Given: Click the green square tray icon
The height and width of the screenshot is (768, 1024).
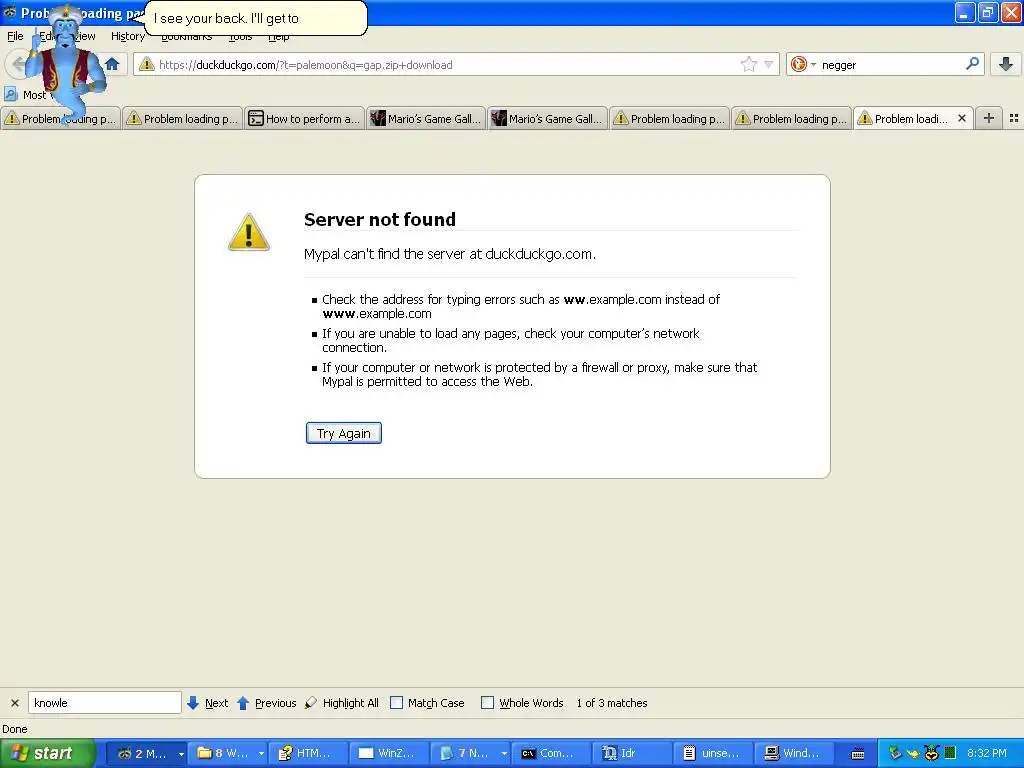Looking at the screenshot, I should pos(950,753).
